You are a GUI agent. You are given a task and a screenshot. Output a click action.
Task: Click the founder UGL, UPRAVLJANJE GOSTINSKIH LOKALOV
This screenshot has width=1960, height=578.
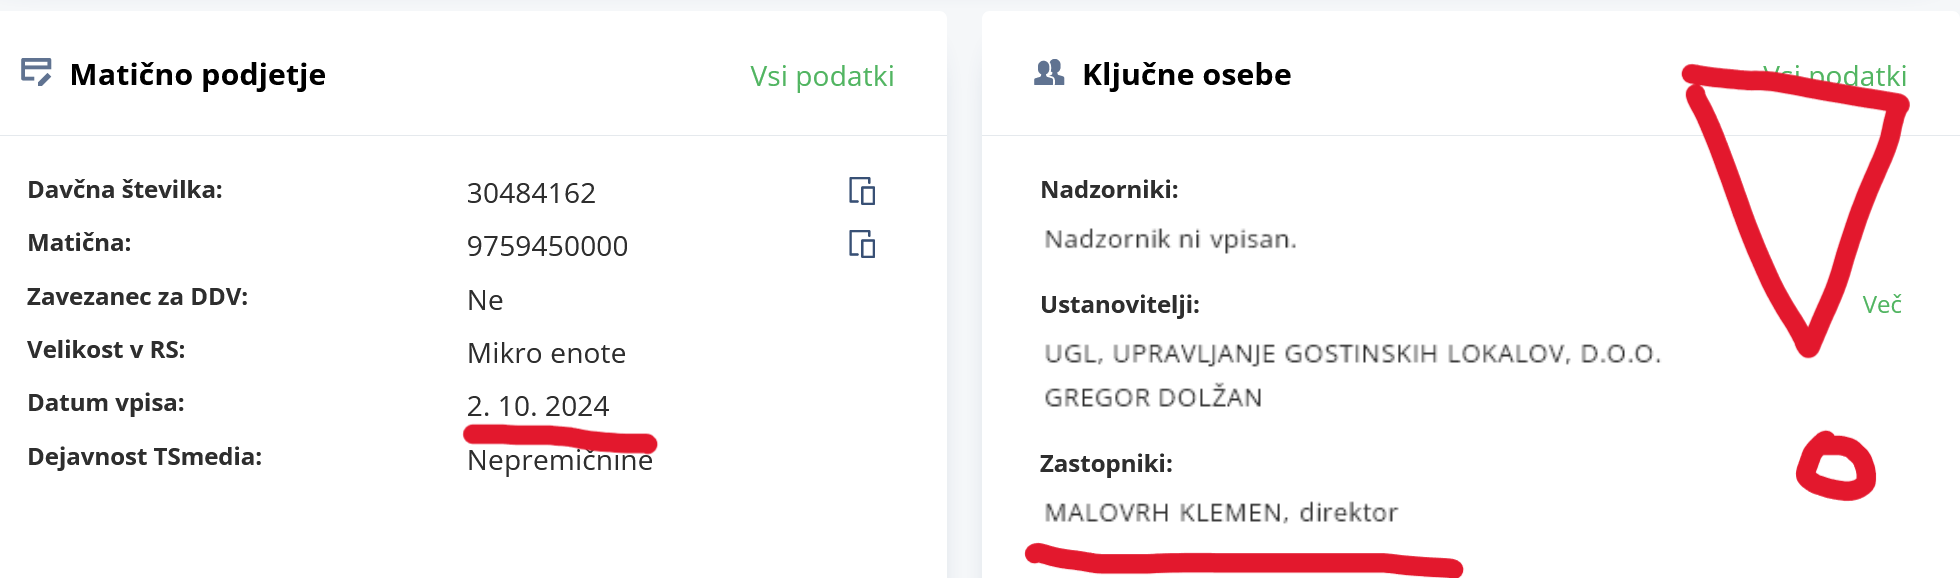click(x=1352, y=354)
